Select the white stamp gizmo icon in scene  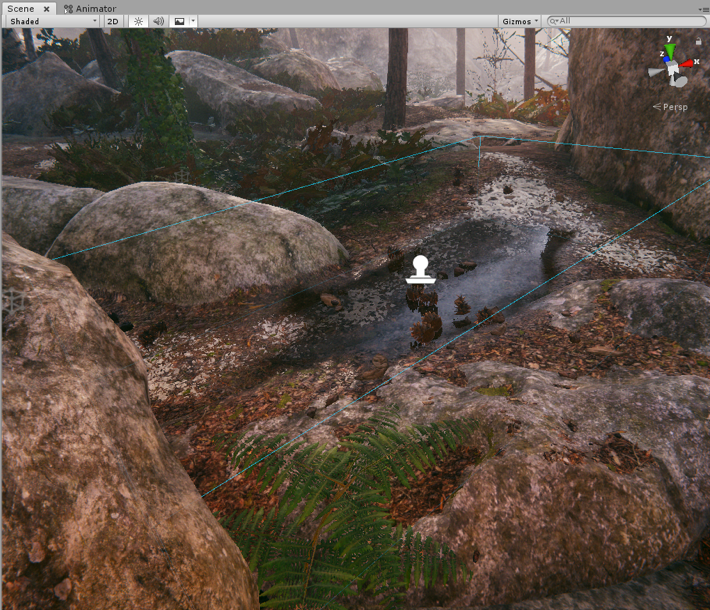click(x=421, y=270)
